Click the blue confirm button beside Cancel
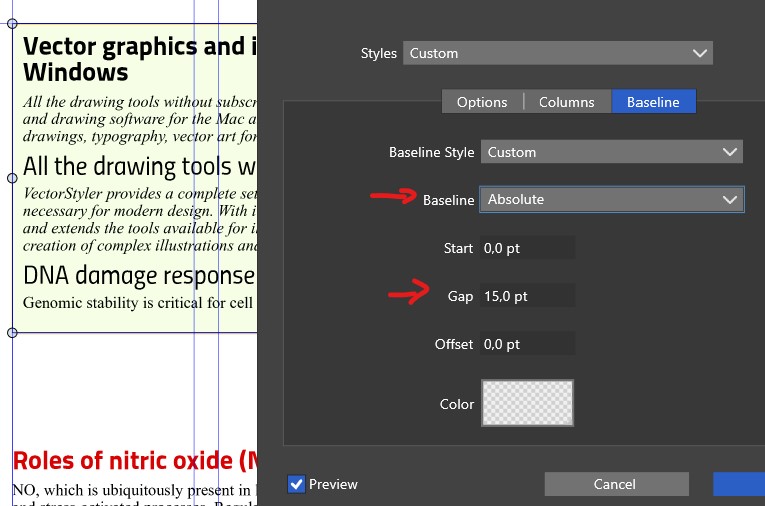765x506 pixels. tap(738, 484)
